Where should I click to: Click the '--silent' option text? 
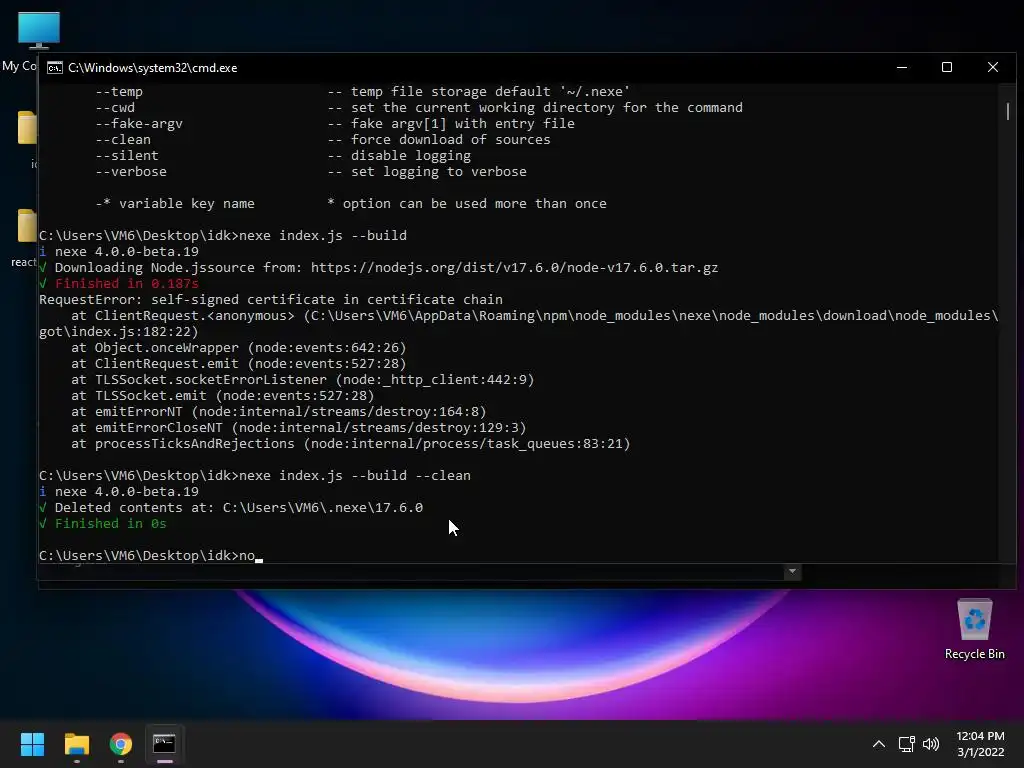[x=127, y=155]
